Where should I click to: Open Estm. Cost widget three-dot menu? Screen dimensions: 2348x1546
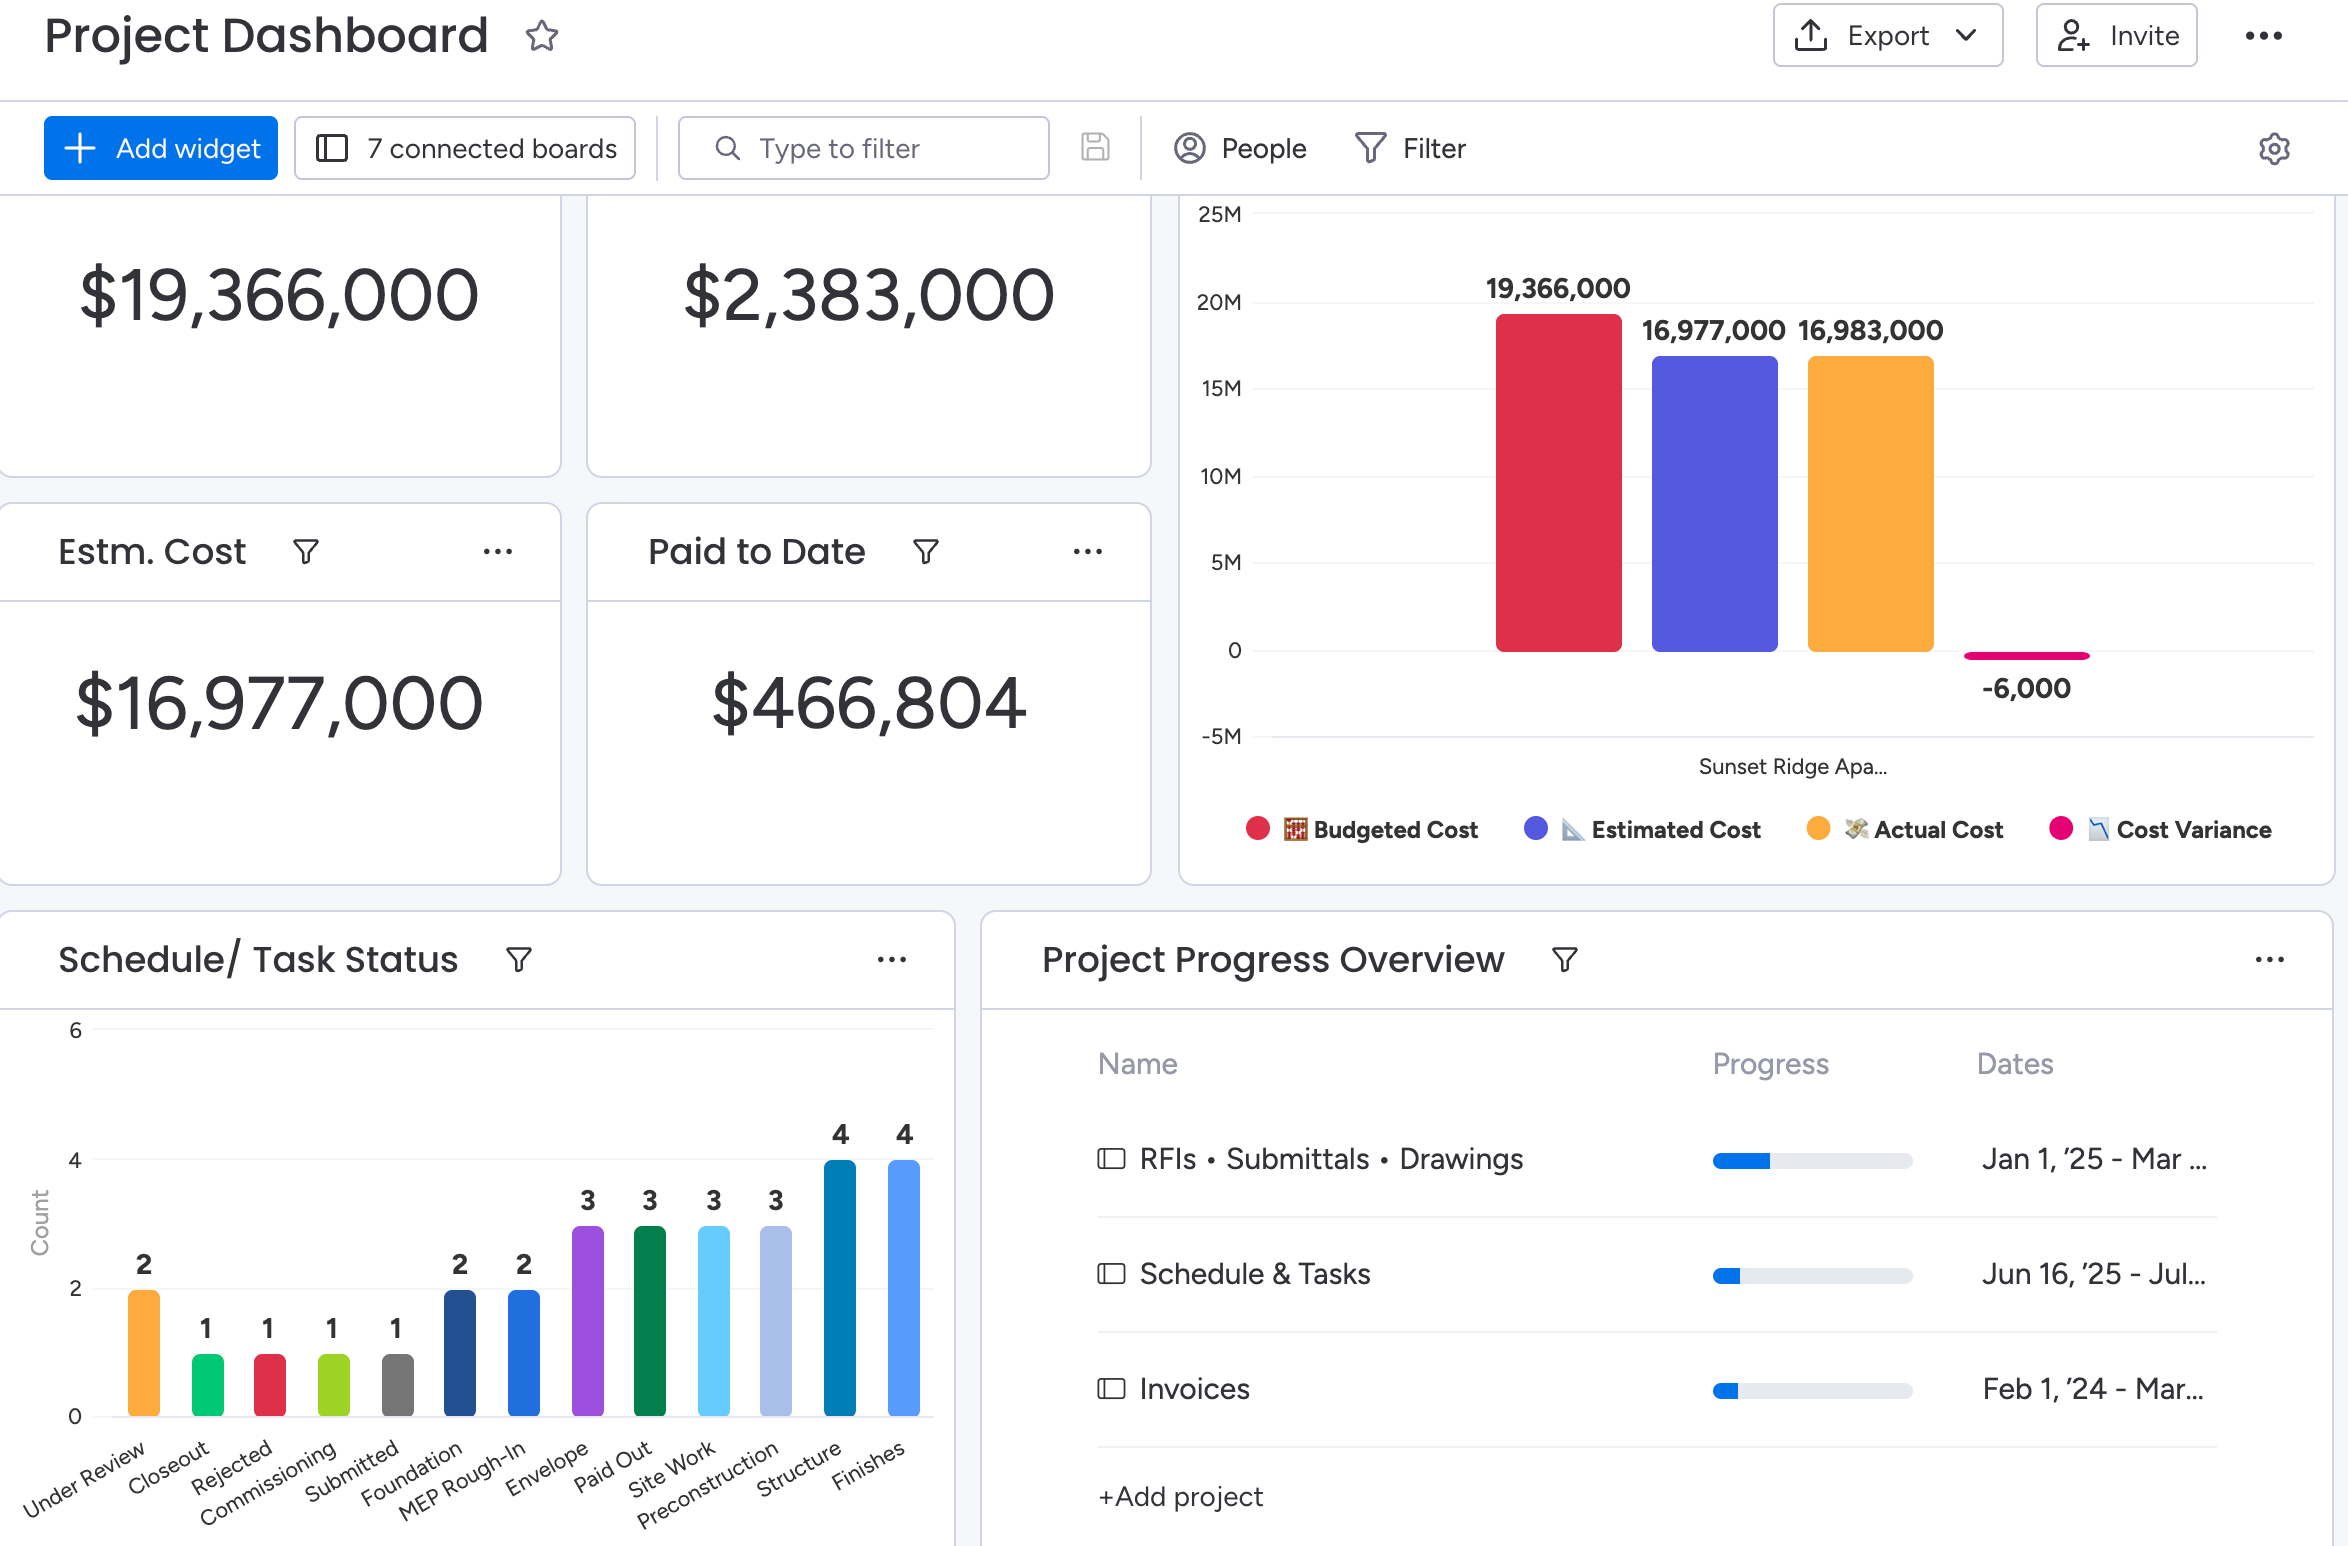tap(497, 552)
